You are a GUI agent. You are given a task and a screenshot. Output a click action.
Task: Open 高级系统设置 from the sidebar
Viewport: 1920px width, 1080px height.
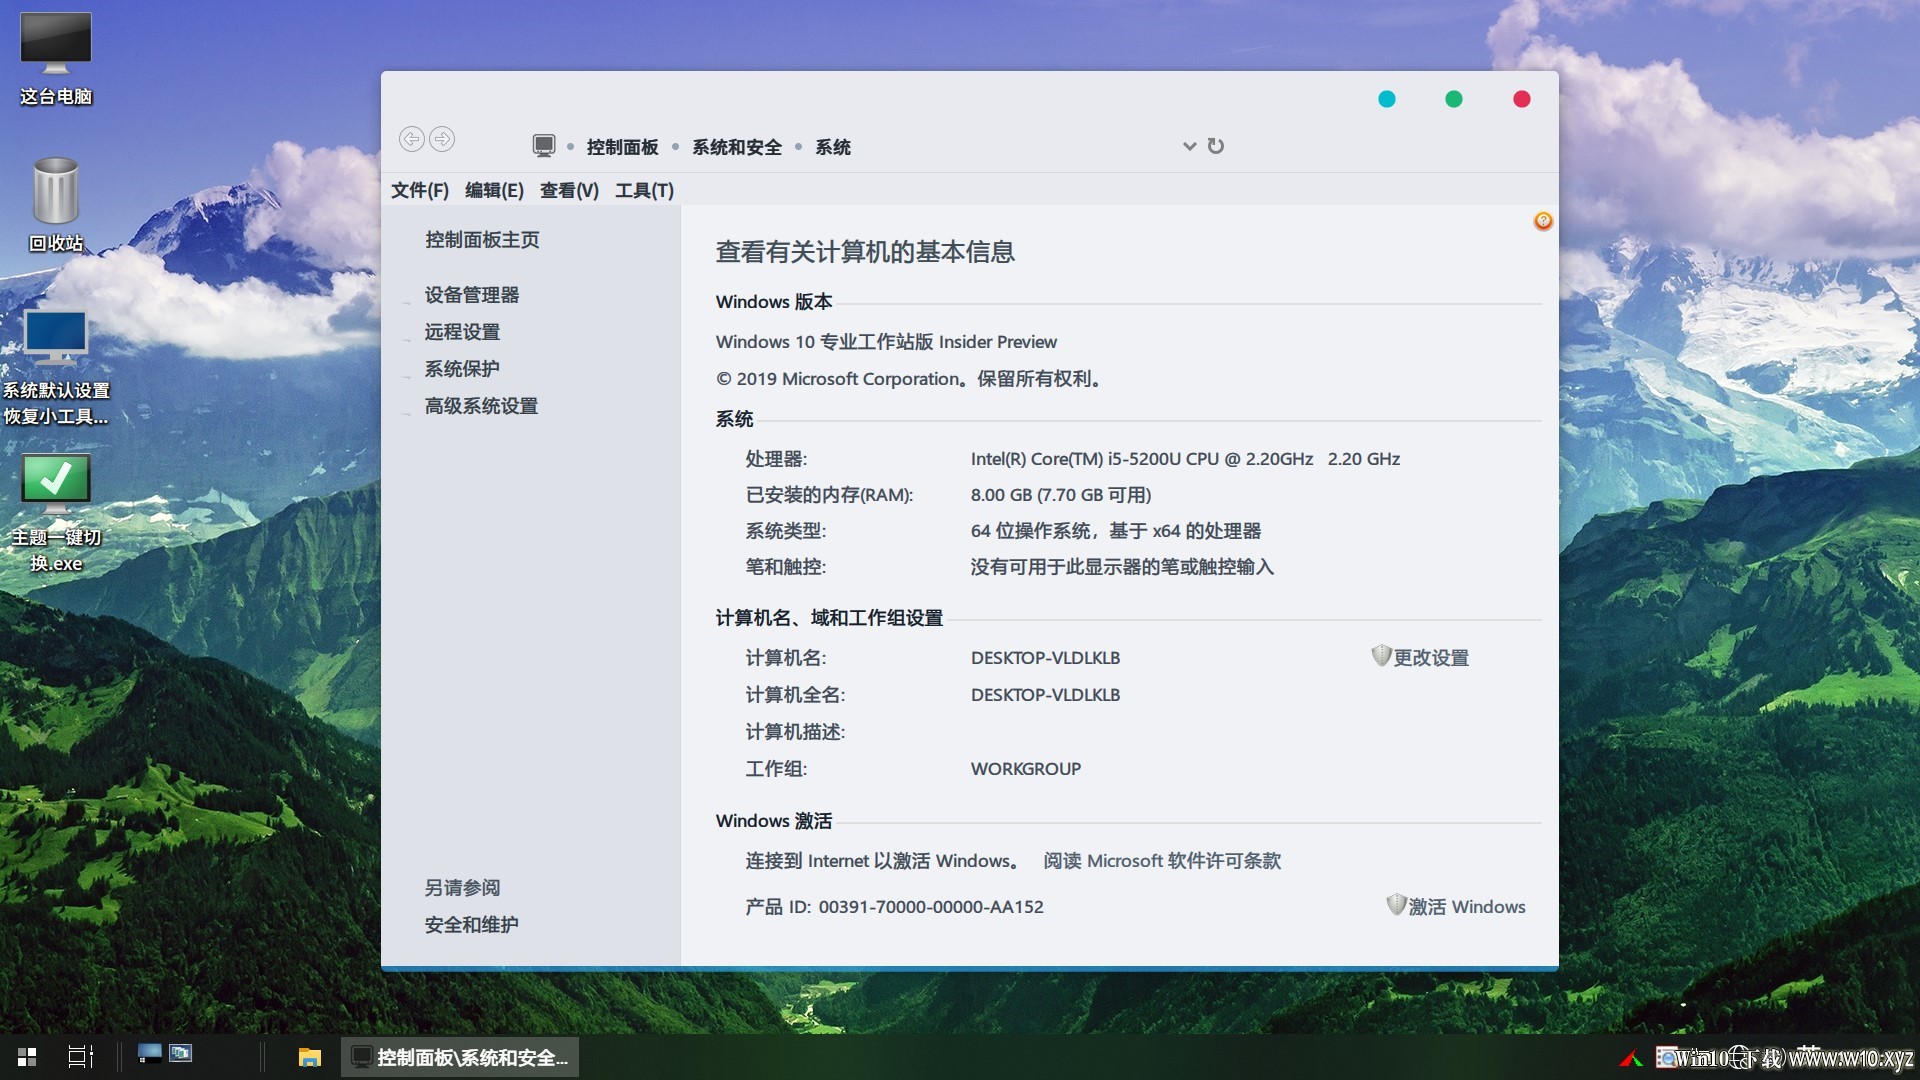pos(481,406)
